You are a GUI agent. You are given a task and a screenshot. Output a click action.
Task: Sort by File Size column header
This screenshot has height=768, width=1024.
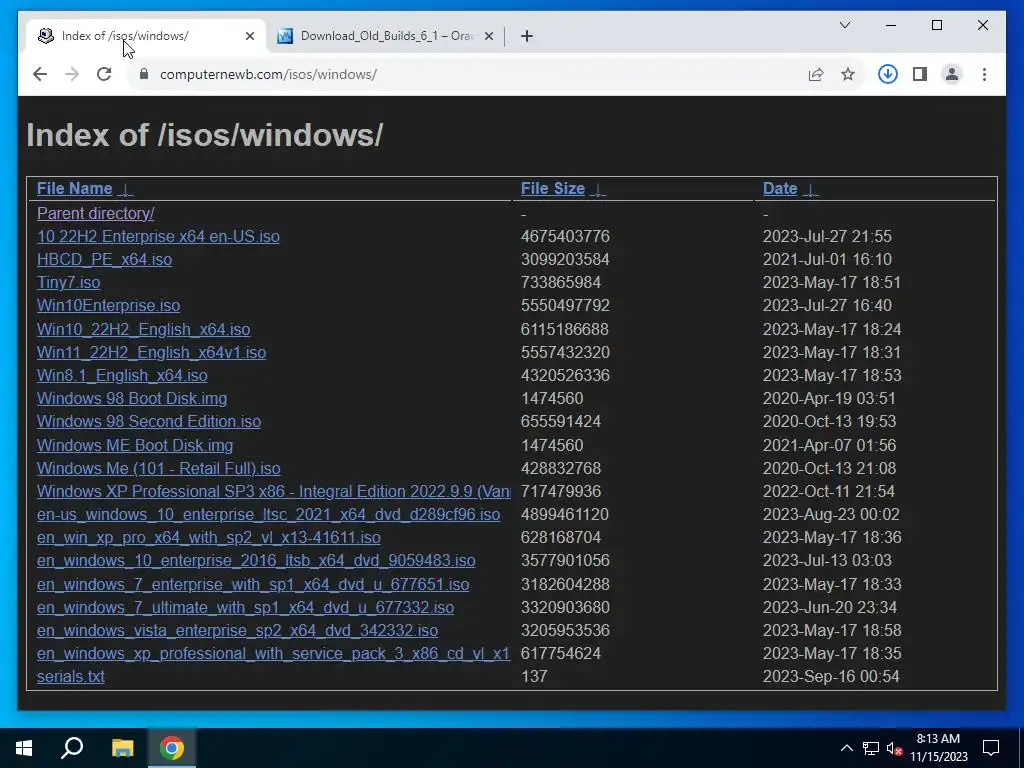coord(552,189)
